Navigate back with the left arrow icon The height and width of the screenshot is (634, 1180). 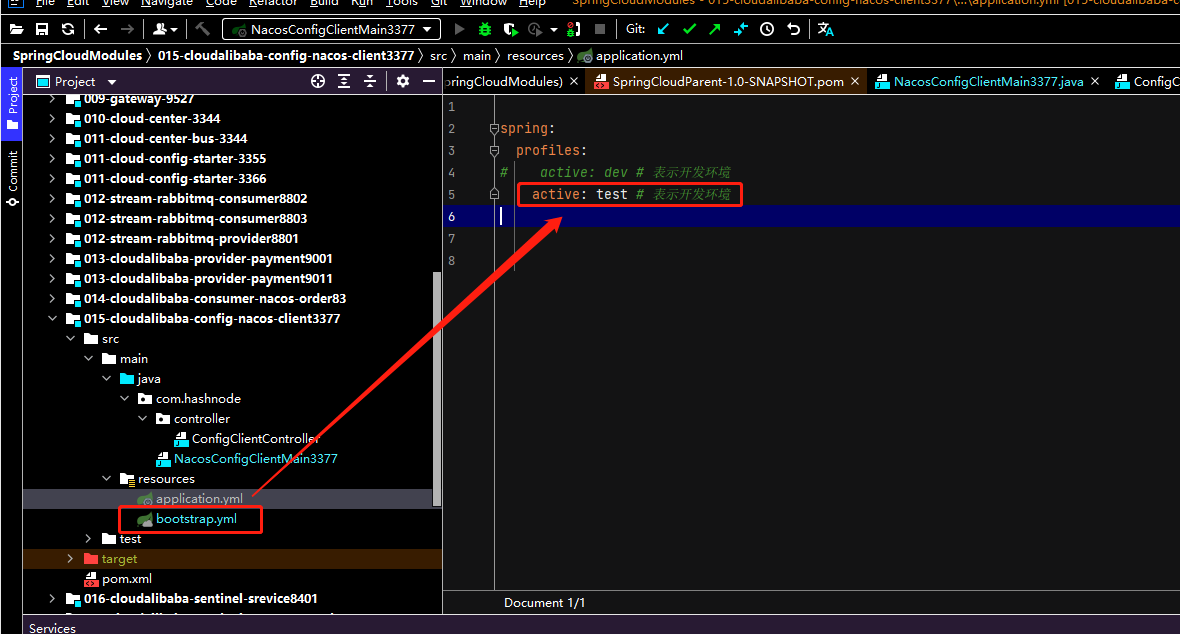tap(100, 29)
